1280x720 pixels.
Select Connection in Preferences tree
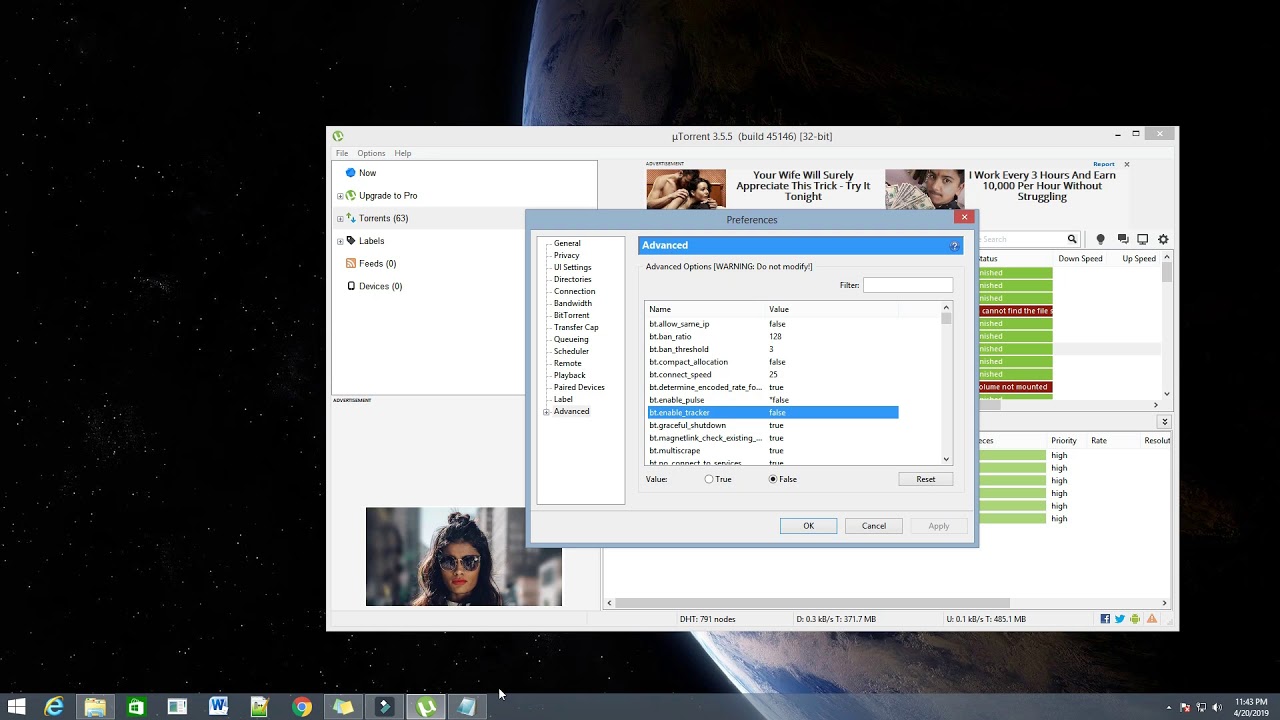[x=574, y=291]
